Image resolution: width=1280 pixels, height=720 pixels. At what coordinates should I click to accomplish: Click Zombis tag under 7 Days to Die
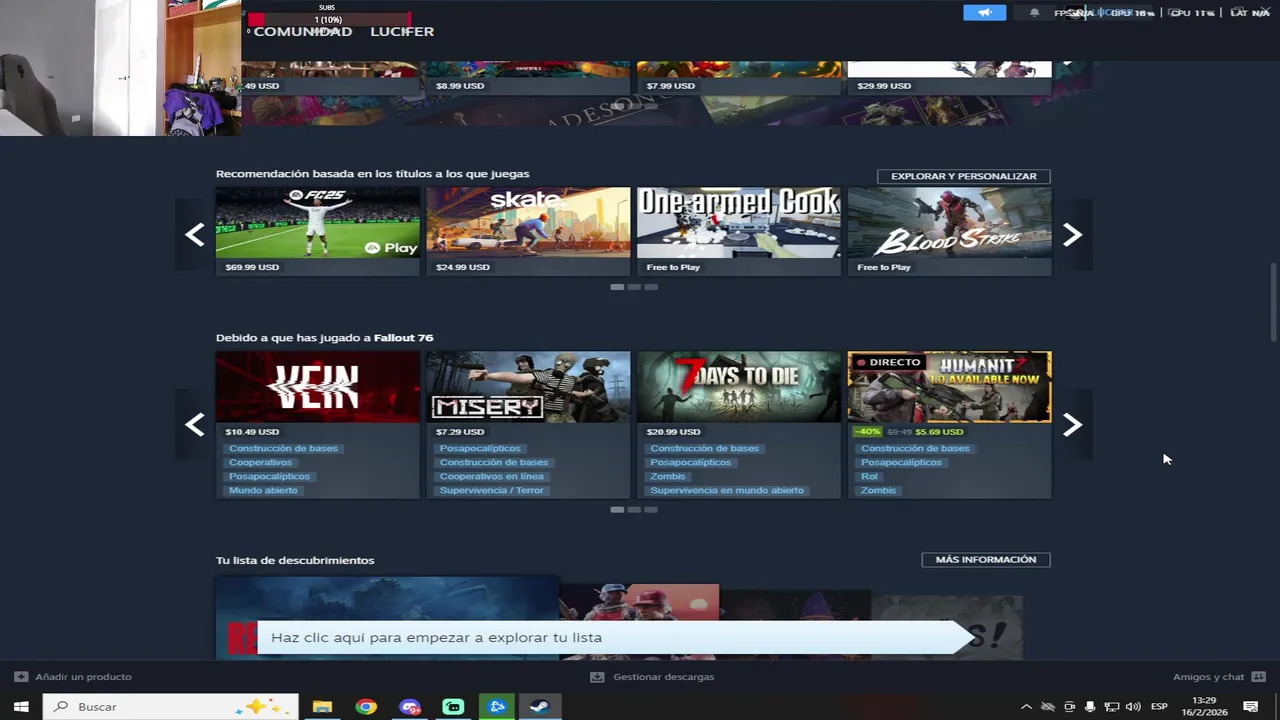(x=668, y=477)
